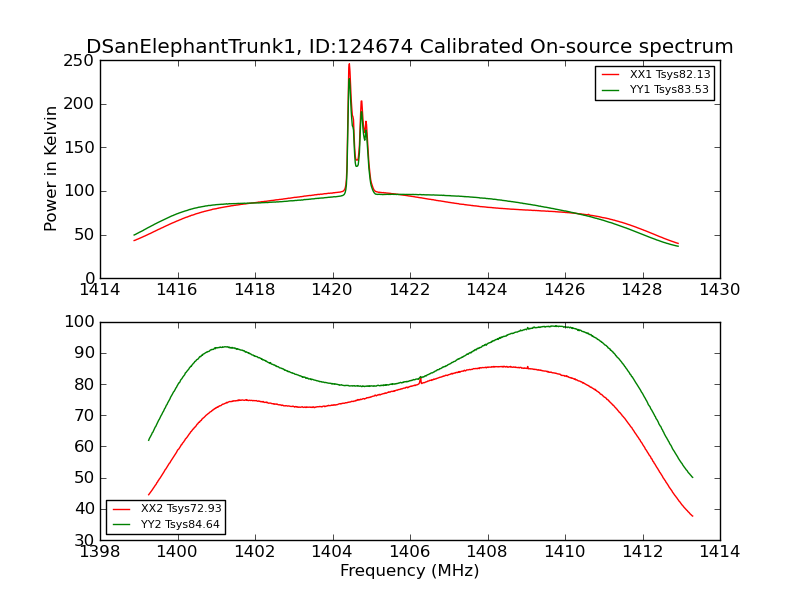Click the tallest red spectral peak near 1420.4
This screenshot has height=600, width=800.
349,65
